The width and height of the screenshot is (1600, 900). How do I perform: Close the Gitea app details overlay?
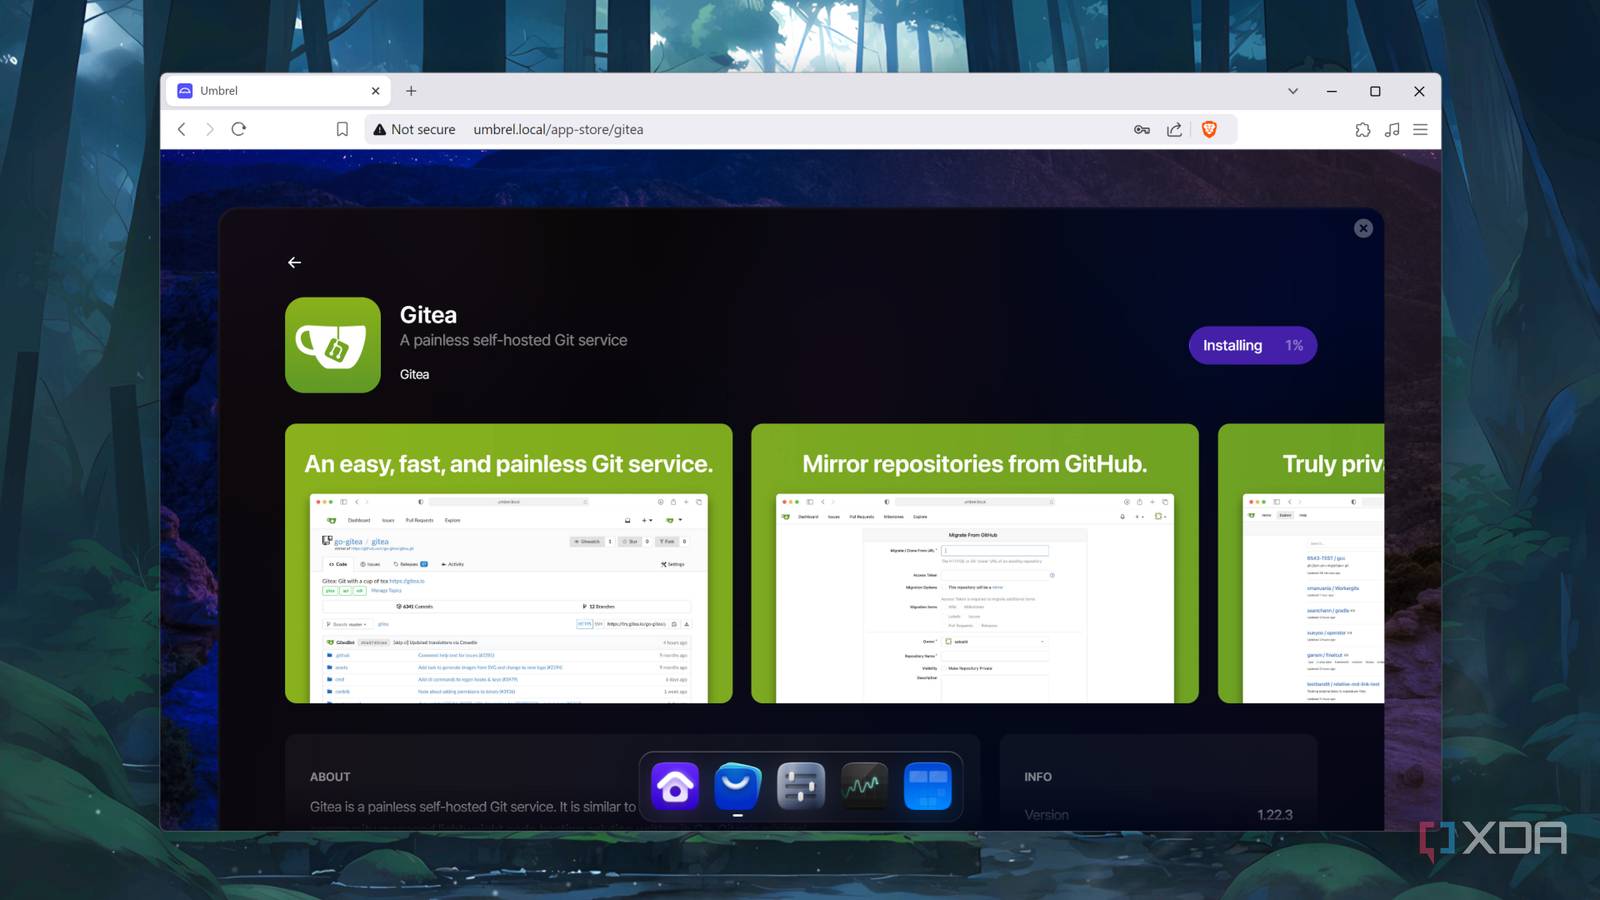pos(1363,227)
